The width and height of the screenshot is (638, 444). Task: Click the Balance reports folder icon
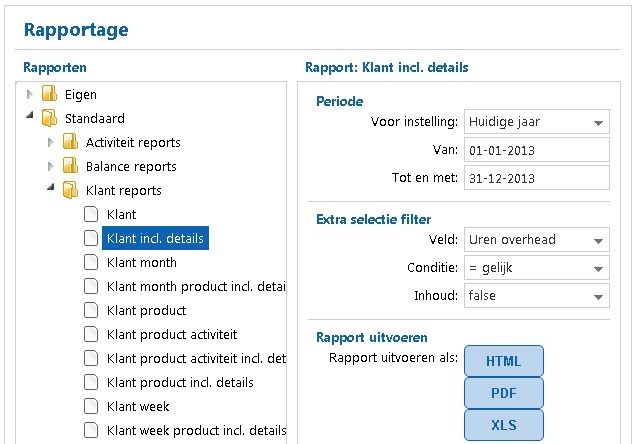tap(70, 167)
